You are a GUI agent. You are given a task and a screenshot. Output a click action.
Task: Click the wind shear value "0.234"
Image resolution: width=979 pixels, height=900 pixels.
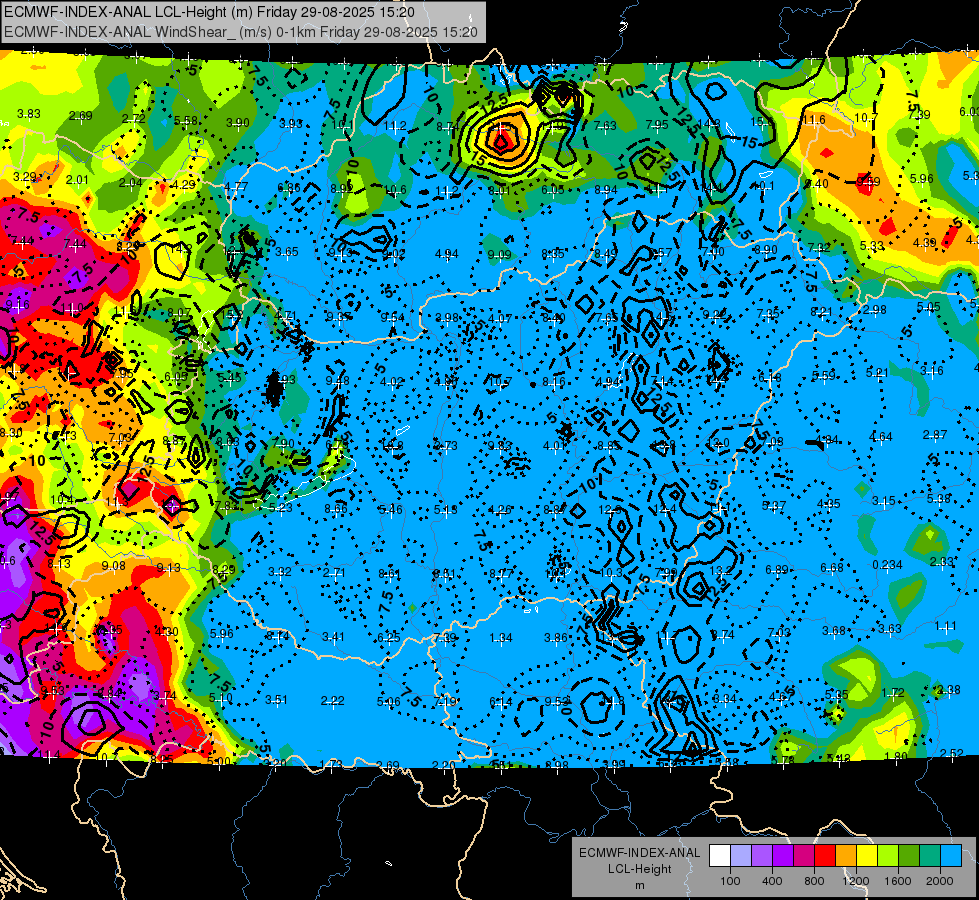887,565
